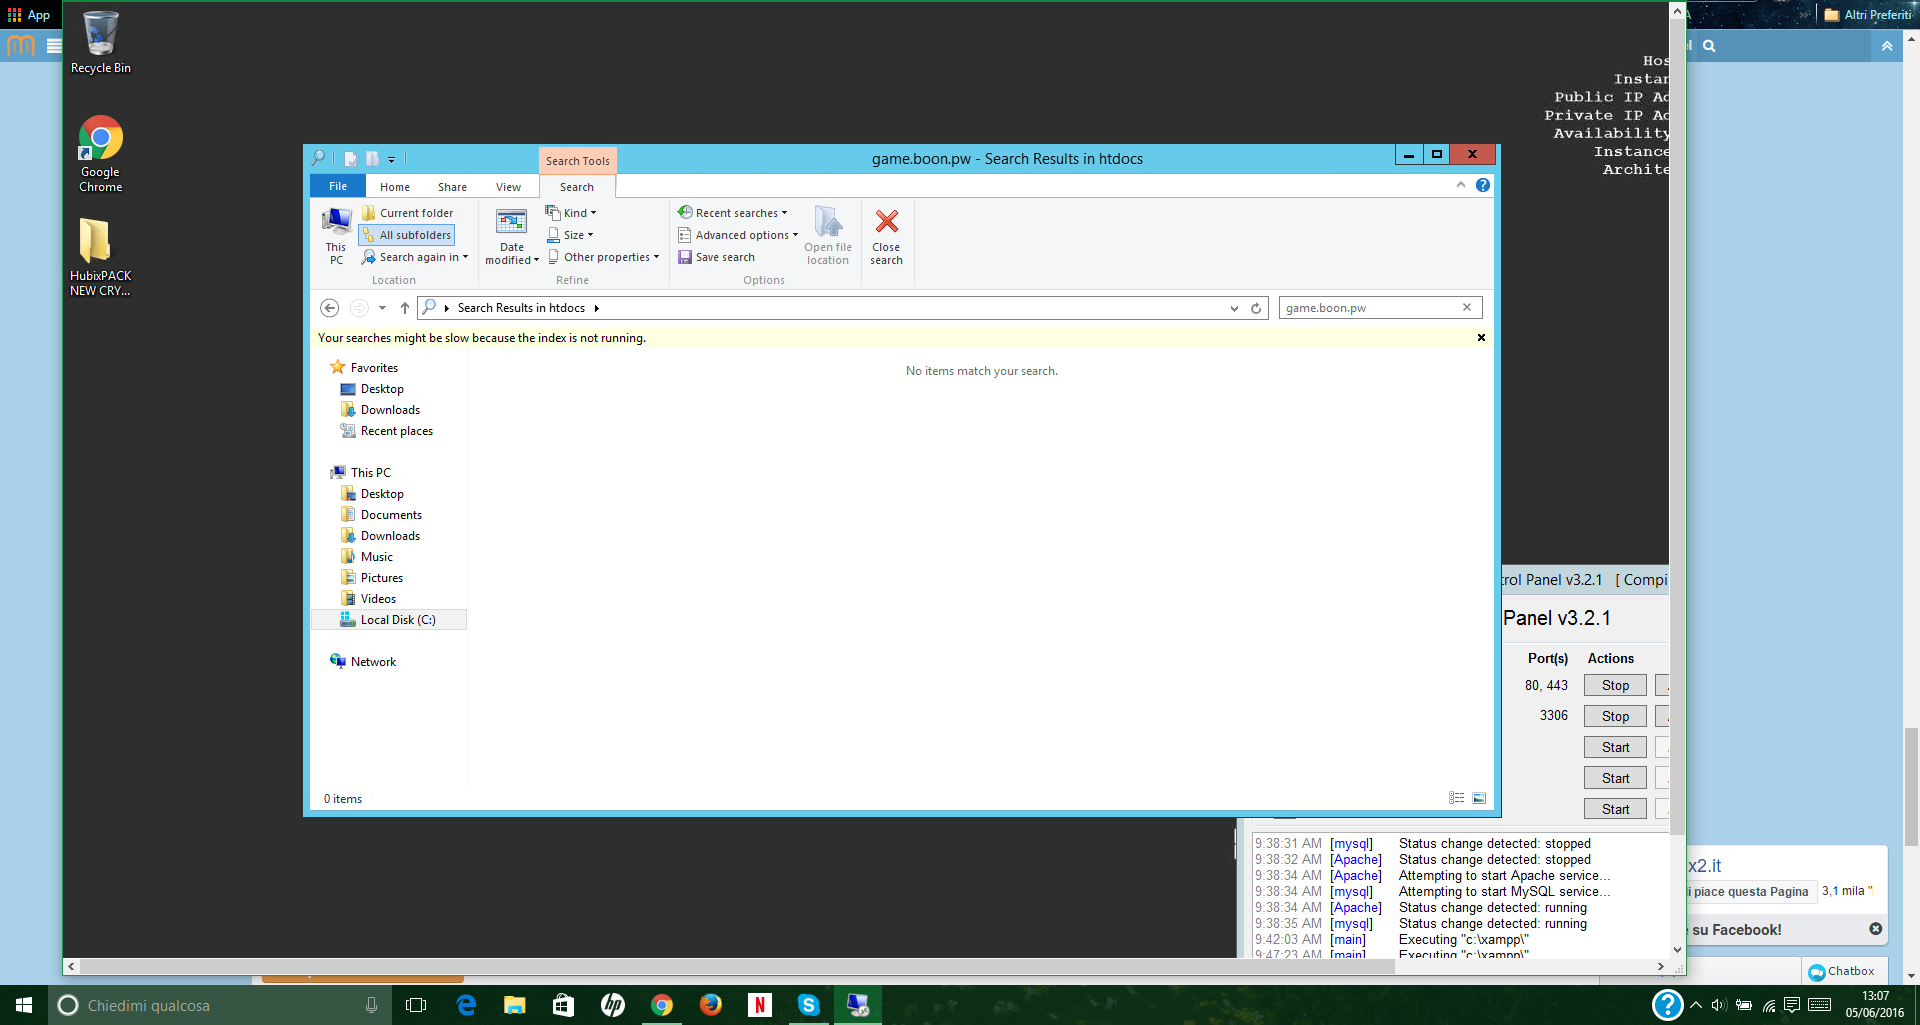
Task: Collapse the ribbon with chevron arrow
Action: [1461, 185]
